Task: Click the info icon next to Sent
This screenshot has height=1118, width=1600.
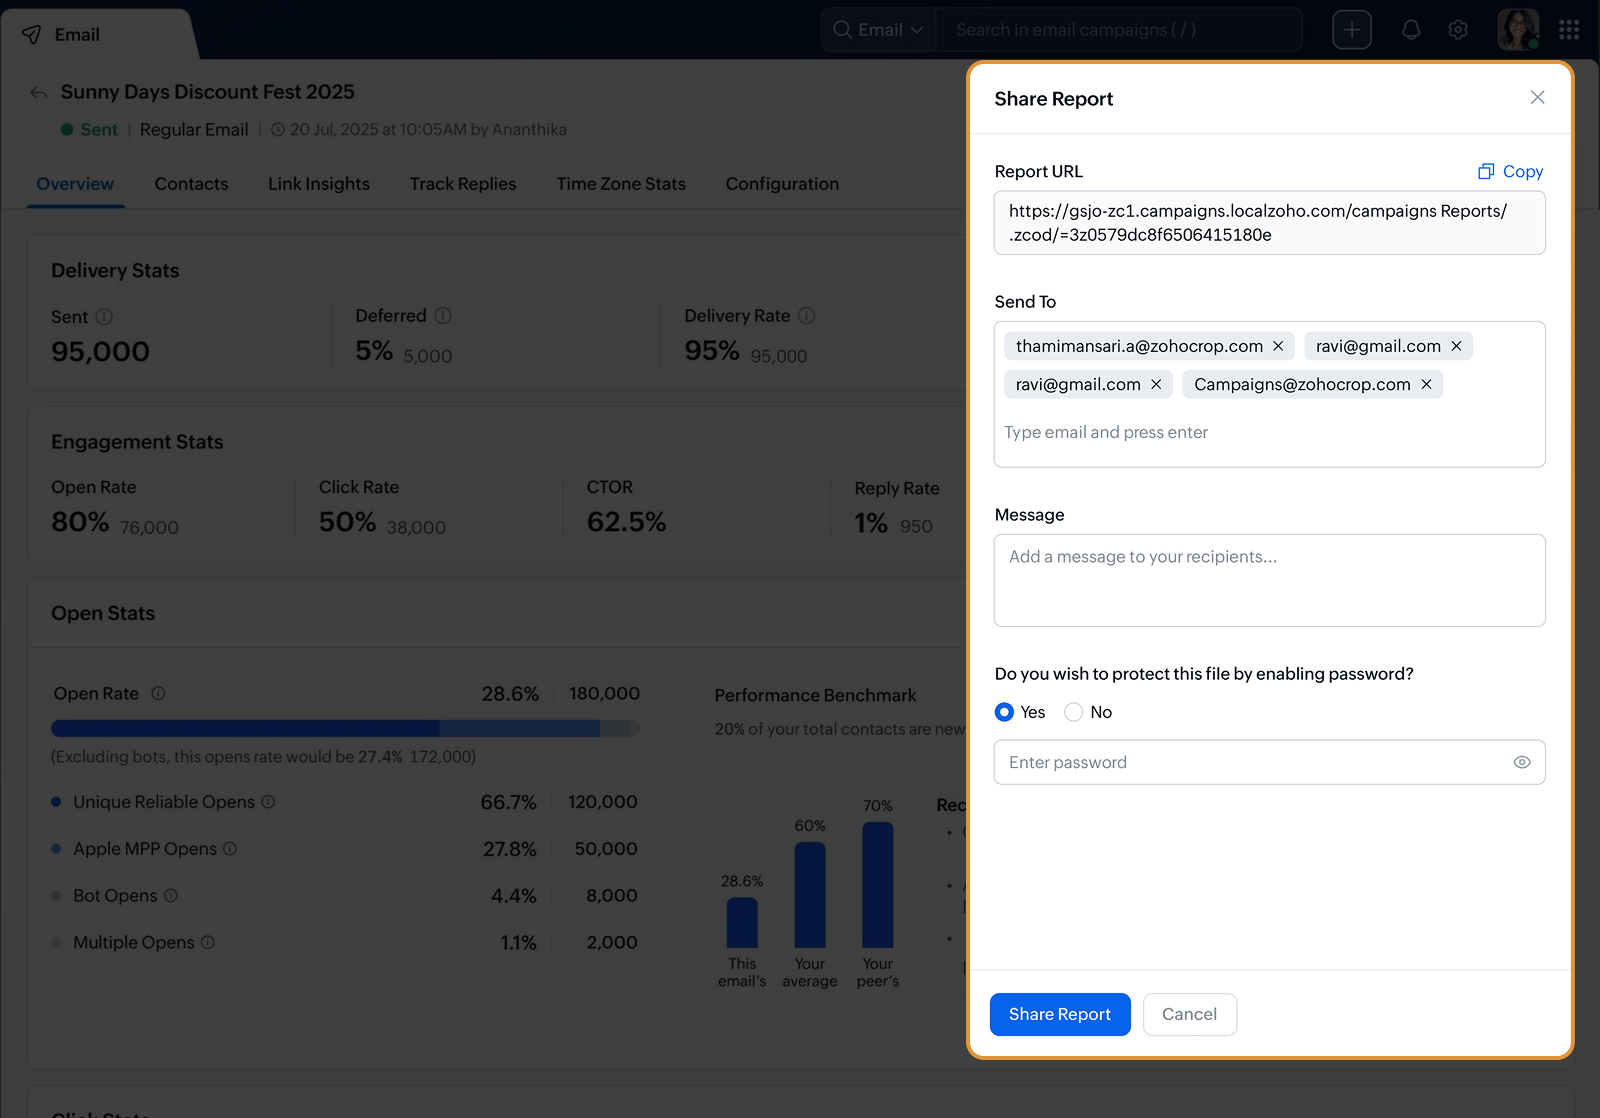Action: click(104, 317)
